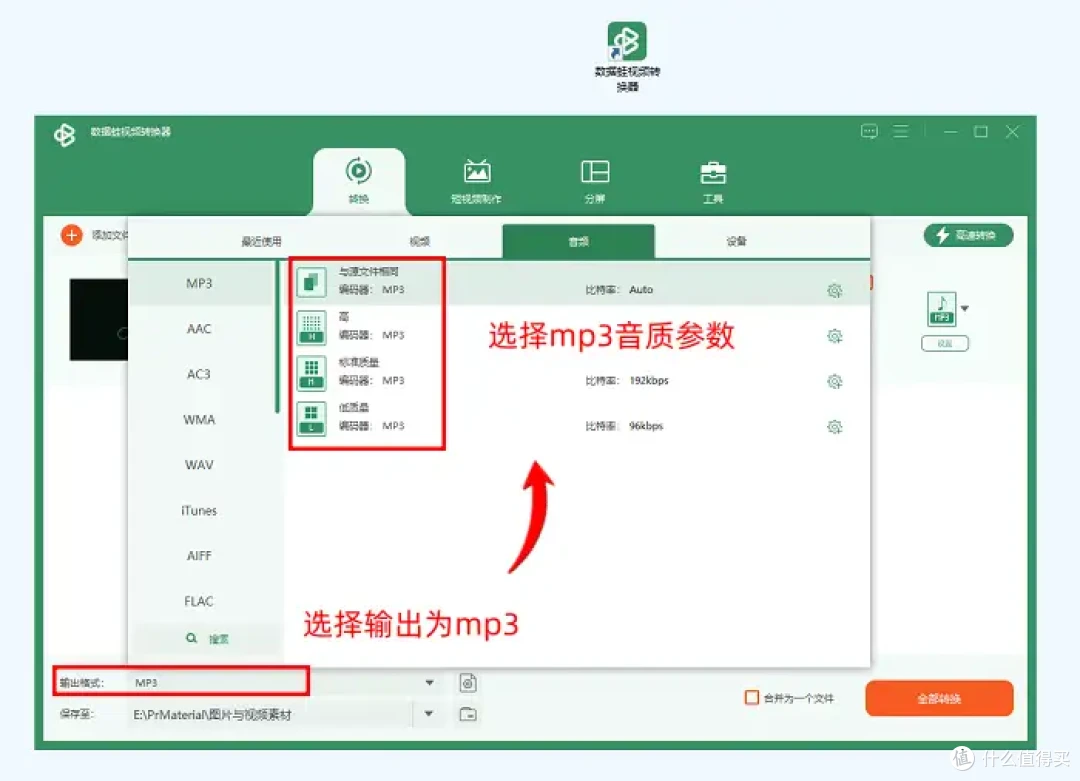
Task: Open the short video creation tab
Action: (x=477, y=182)
